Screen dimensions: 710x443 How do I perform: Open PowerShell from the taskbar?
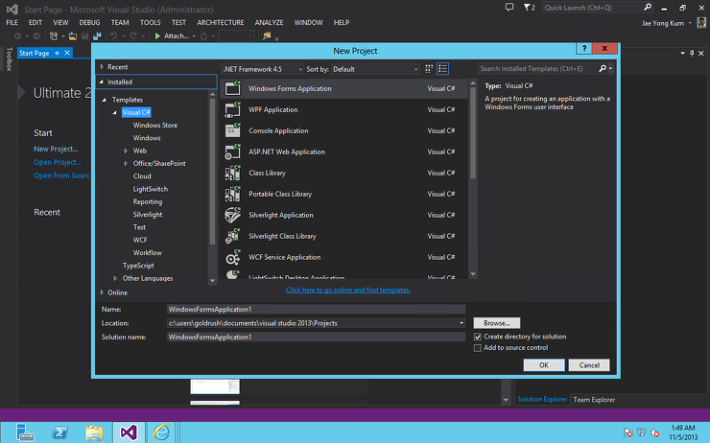click(60, 433)
